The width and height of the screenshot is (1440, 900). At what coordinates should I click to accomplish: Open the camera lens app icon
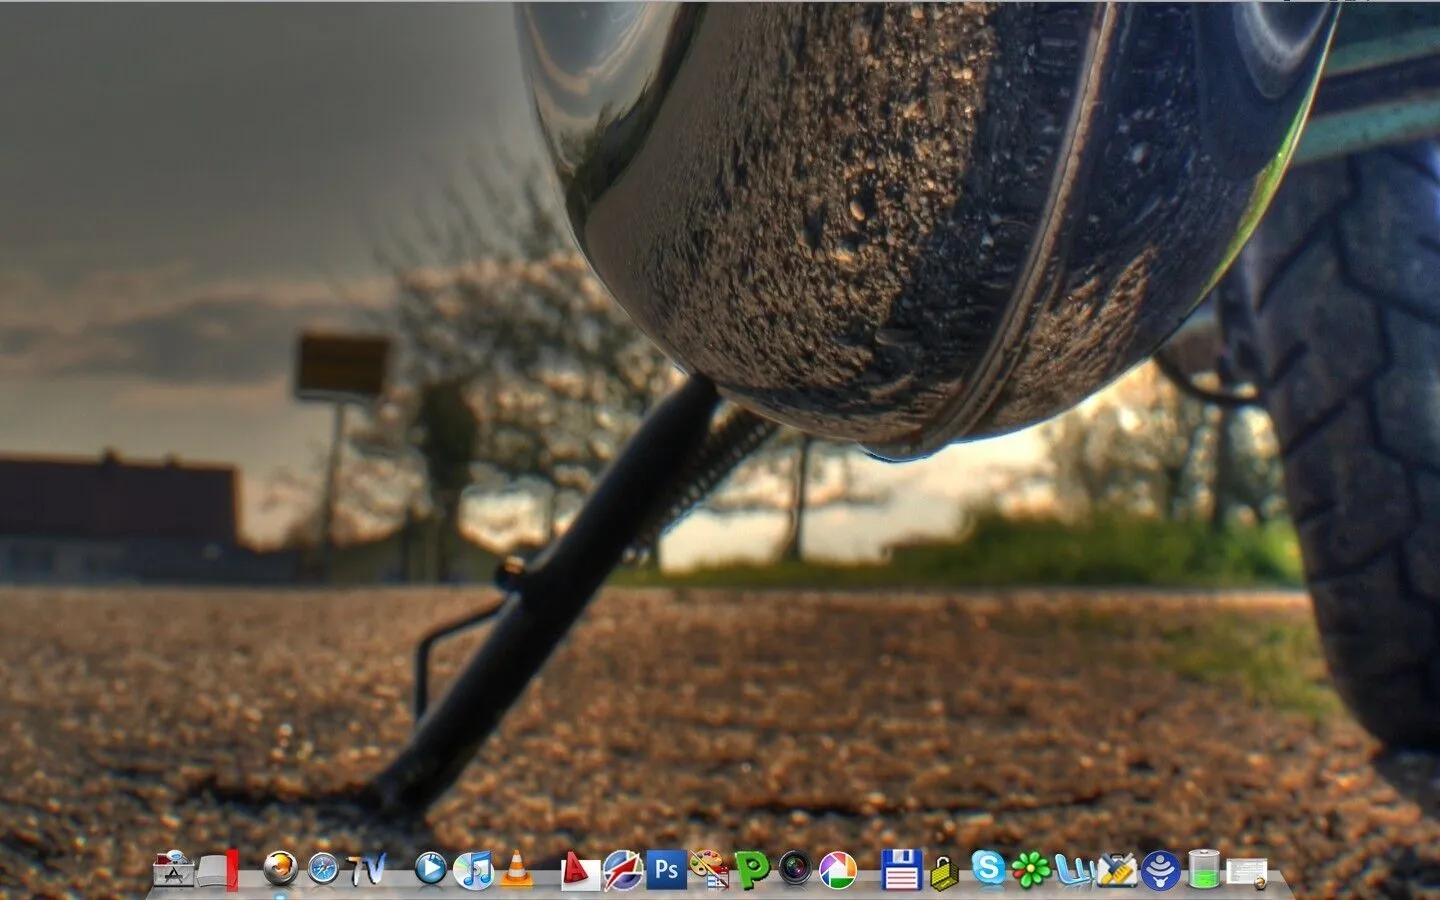795,869
